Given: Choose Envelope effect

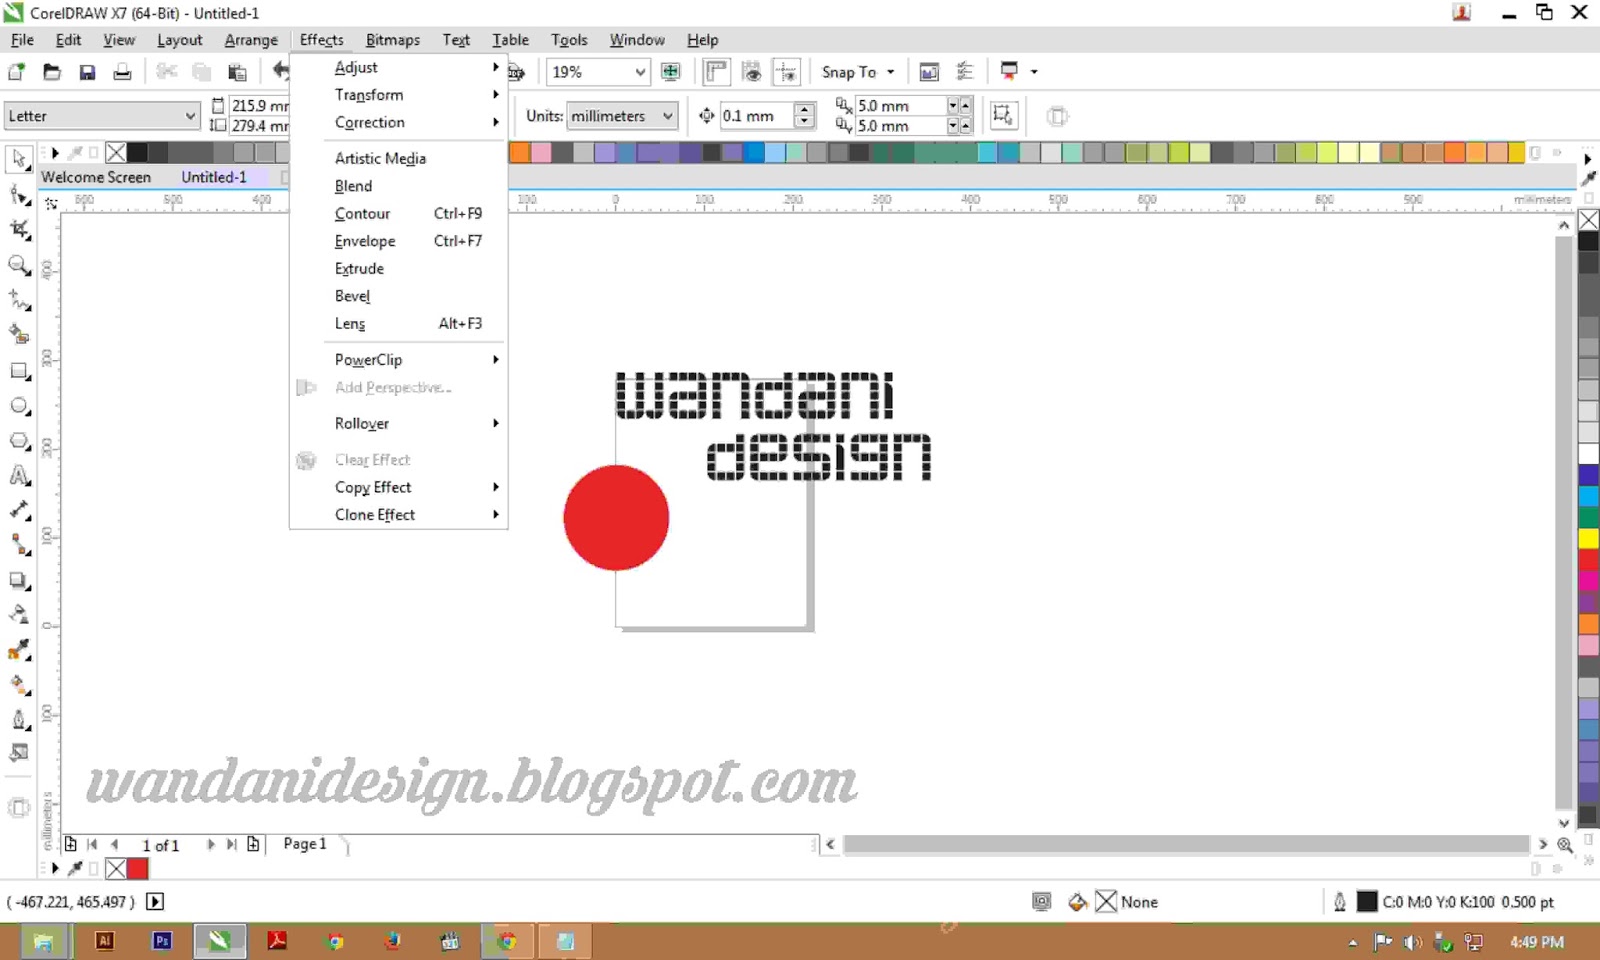Looking at the screenshot, I should tap(399, 241).
